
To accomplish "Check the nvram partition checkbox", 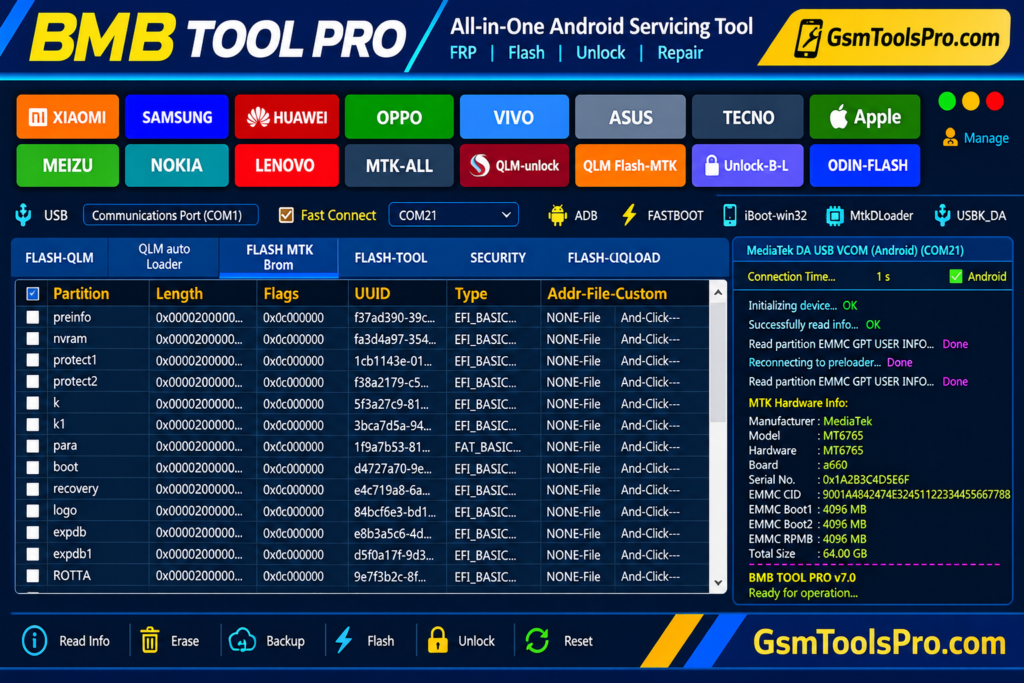I will (x=33, y=339).
